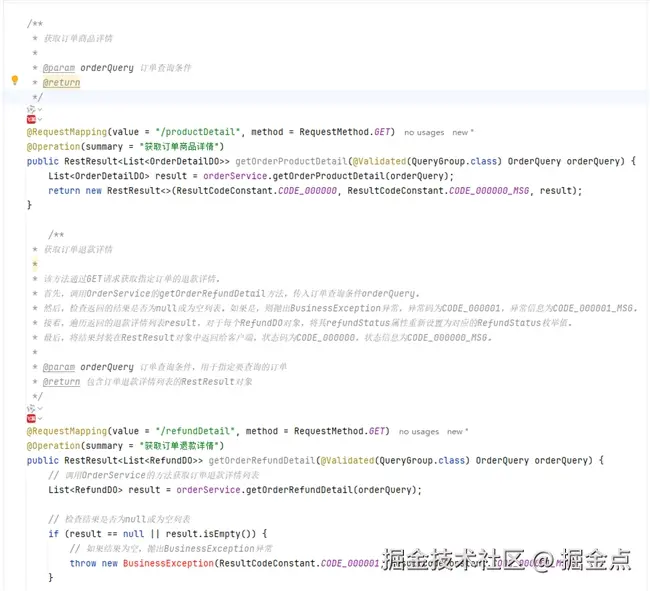Screen dimensions: 650x591
Task: Click greyed getOrderProductDetail method declaration name
Action: 291,161
